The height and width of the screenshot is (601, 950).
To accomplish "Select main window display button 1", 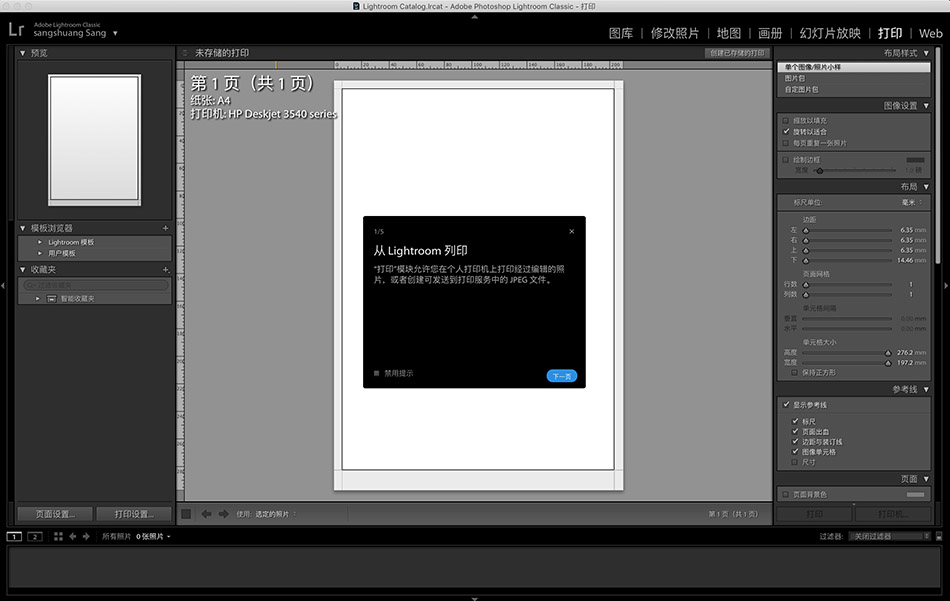I will click(14, 536).
